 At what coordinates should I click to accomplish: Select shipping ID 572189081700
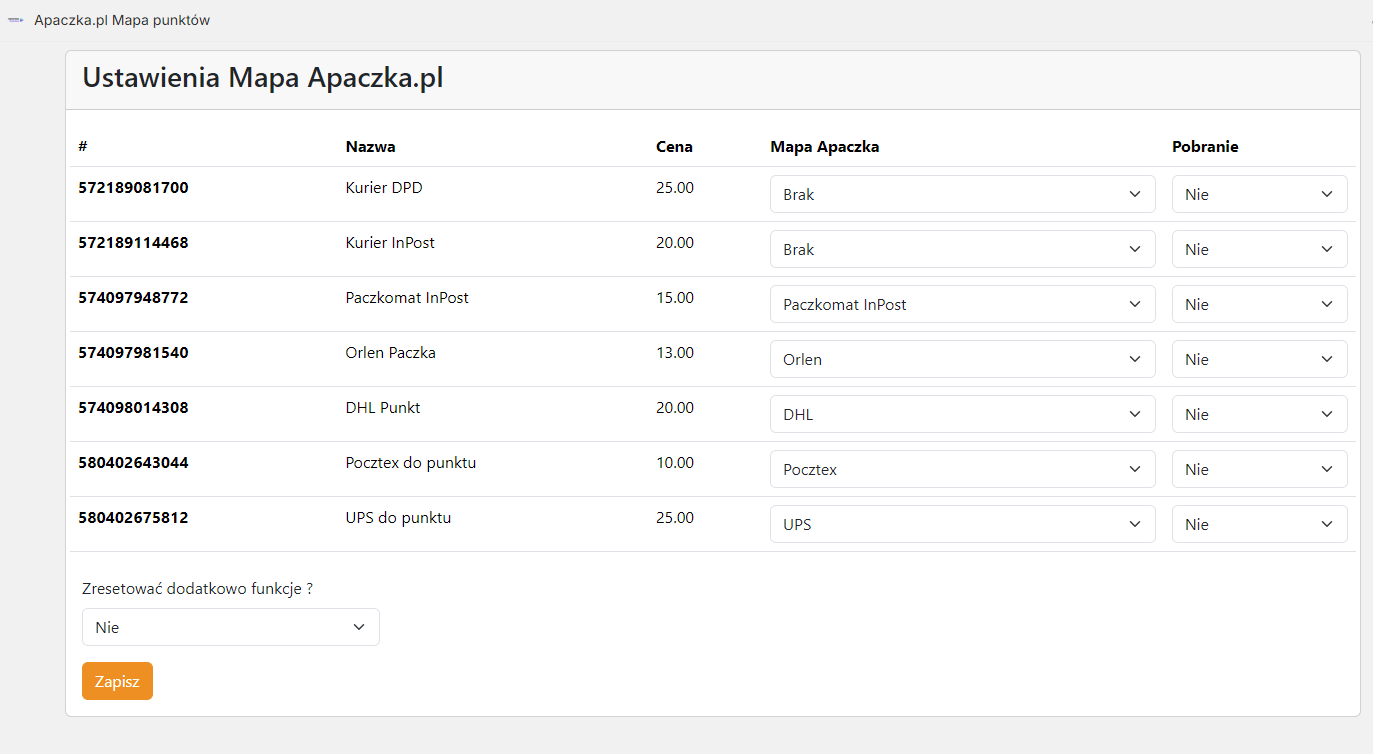pos(133,188)
